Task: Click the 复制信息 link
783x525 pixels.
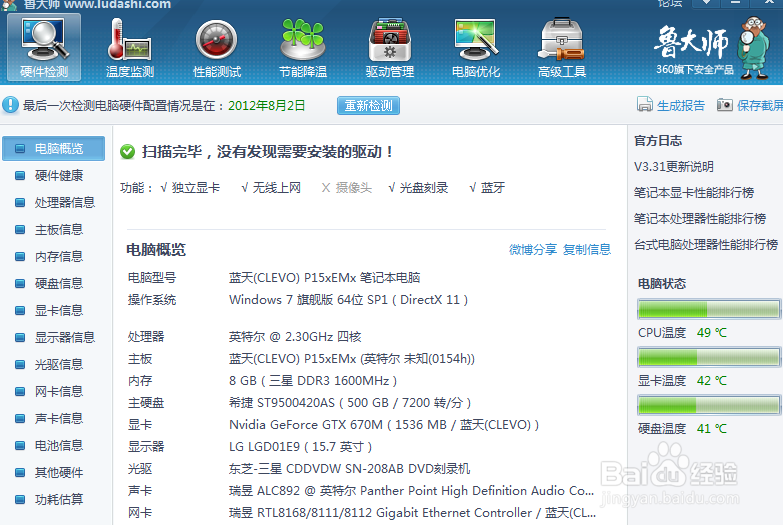Action: coord(587,249)
